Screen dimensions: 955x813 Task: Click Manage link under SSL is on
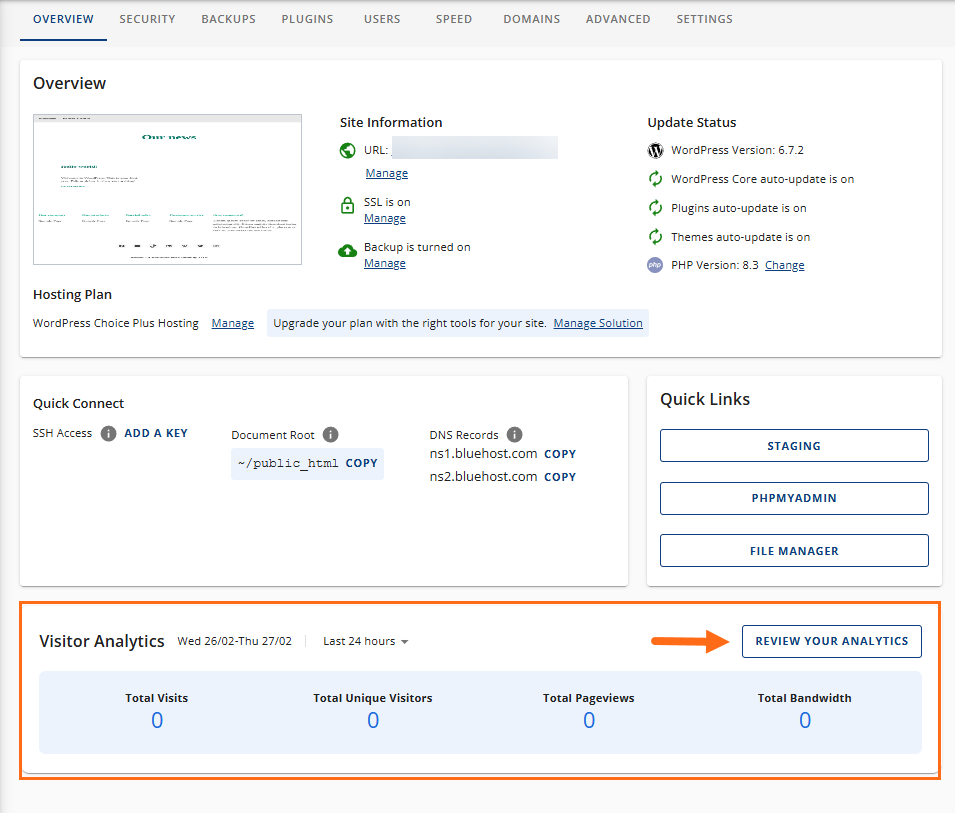tap(385, 218)
